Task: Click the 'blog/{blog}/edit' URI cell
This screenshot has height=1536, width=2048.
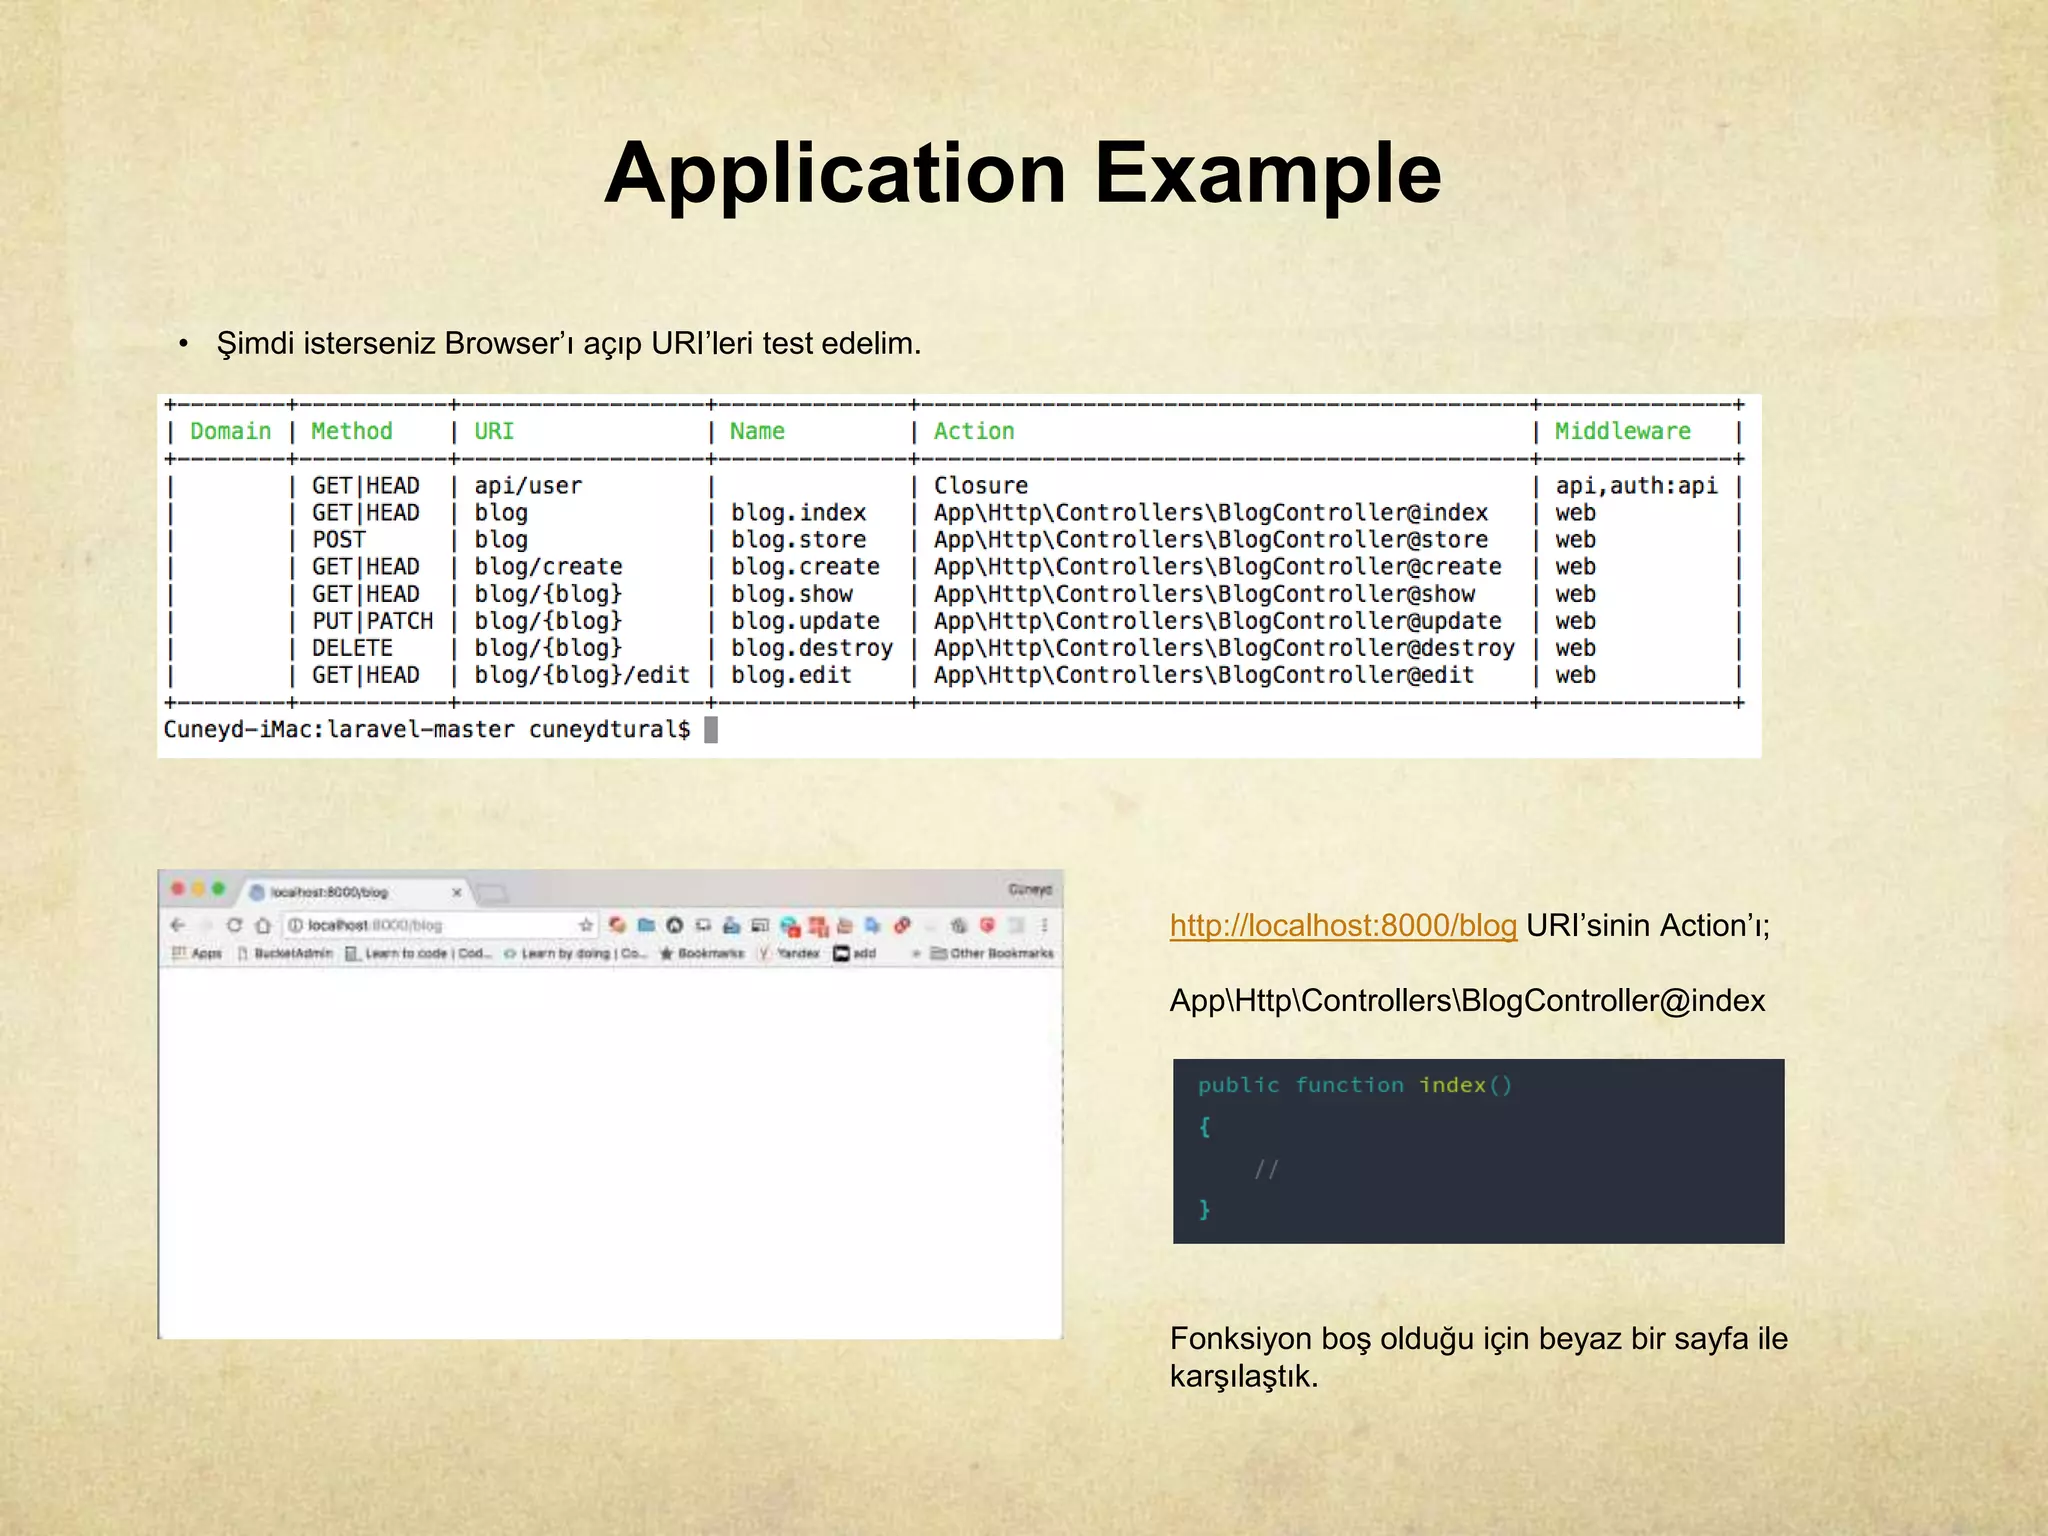Action: [x=582, y=675]
